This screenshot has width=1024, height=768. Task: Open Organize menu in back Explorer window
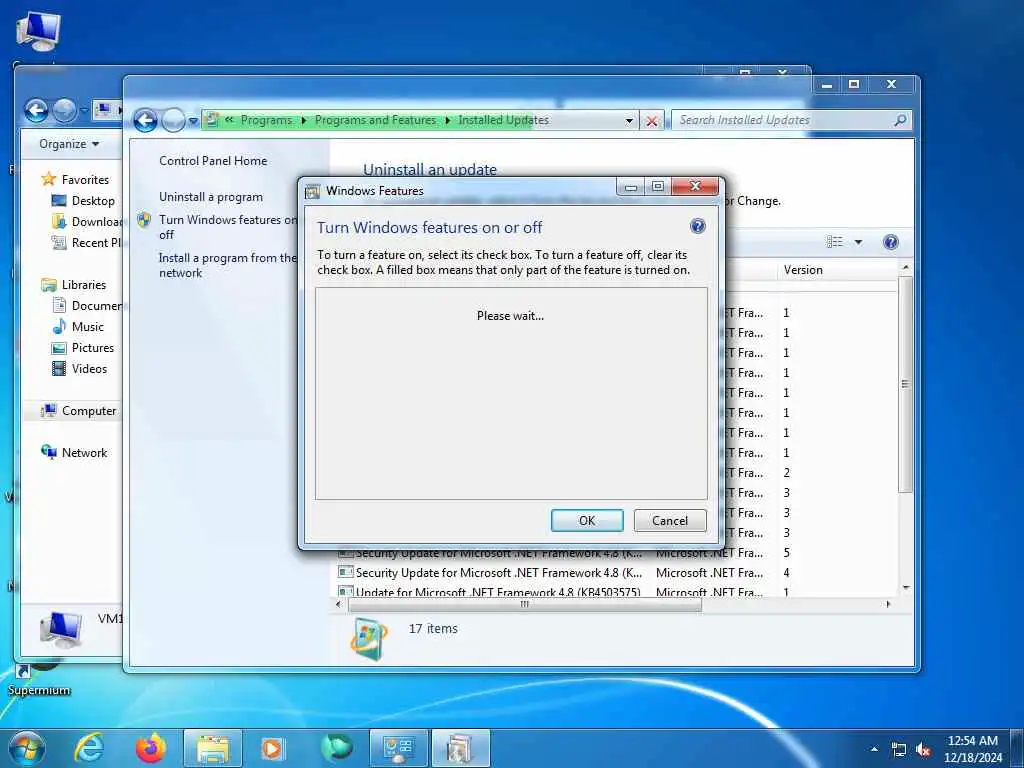(69, 144)
